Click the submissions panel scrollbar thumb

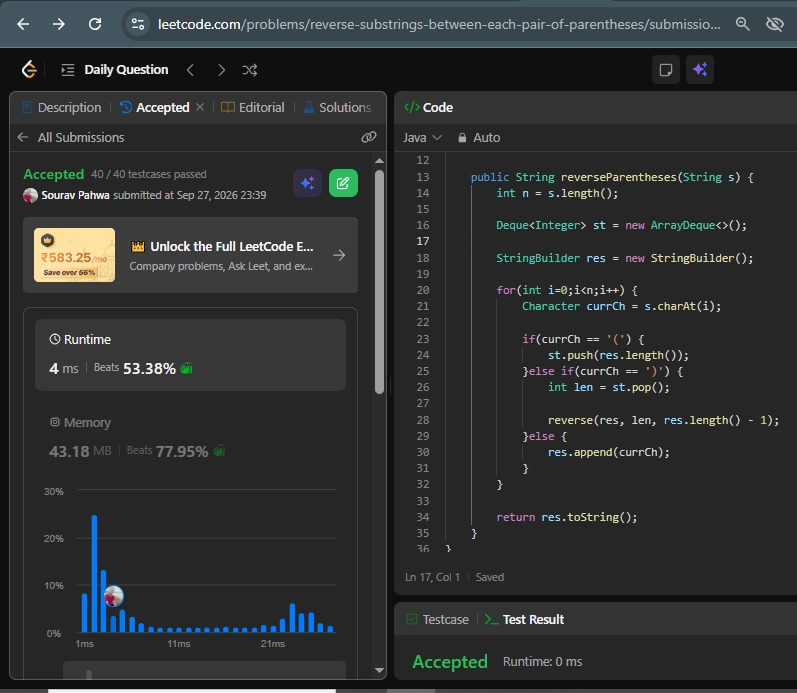379,282
